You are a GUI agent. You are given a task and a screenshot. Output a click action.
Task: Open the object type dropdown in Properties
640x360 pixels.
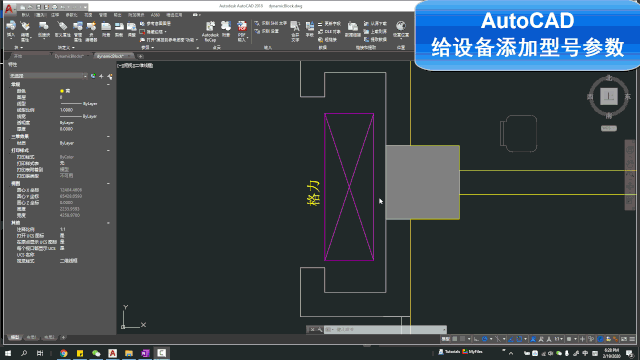pyautogui.click(x=48, y=76)
